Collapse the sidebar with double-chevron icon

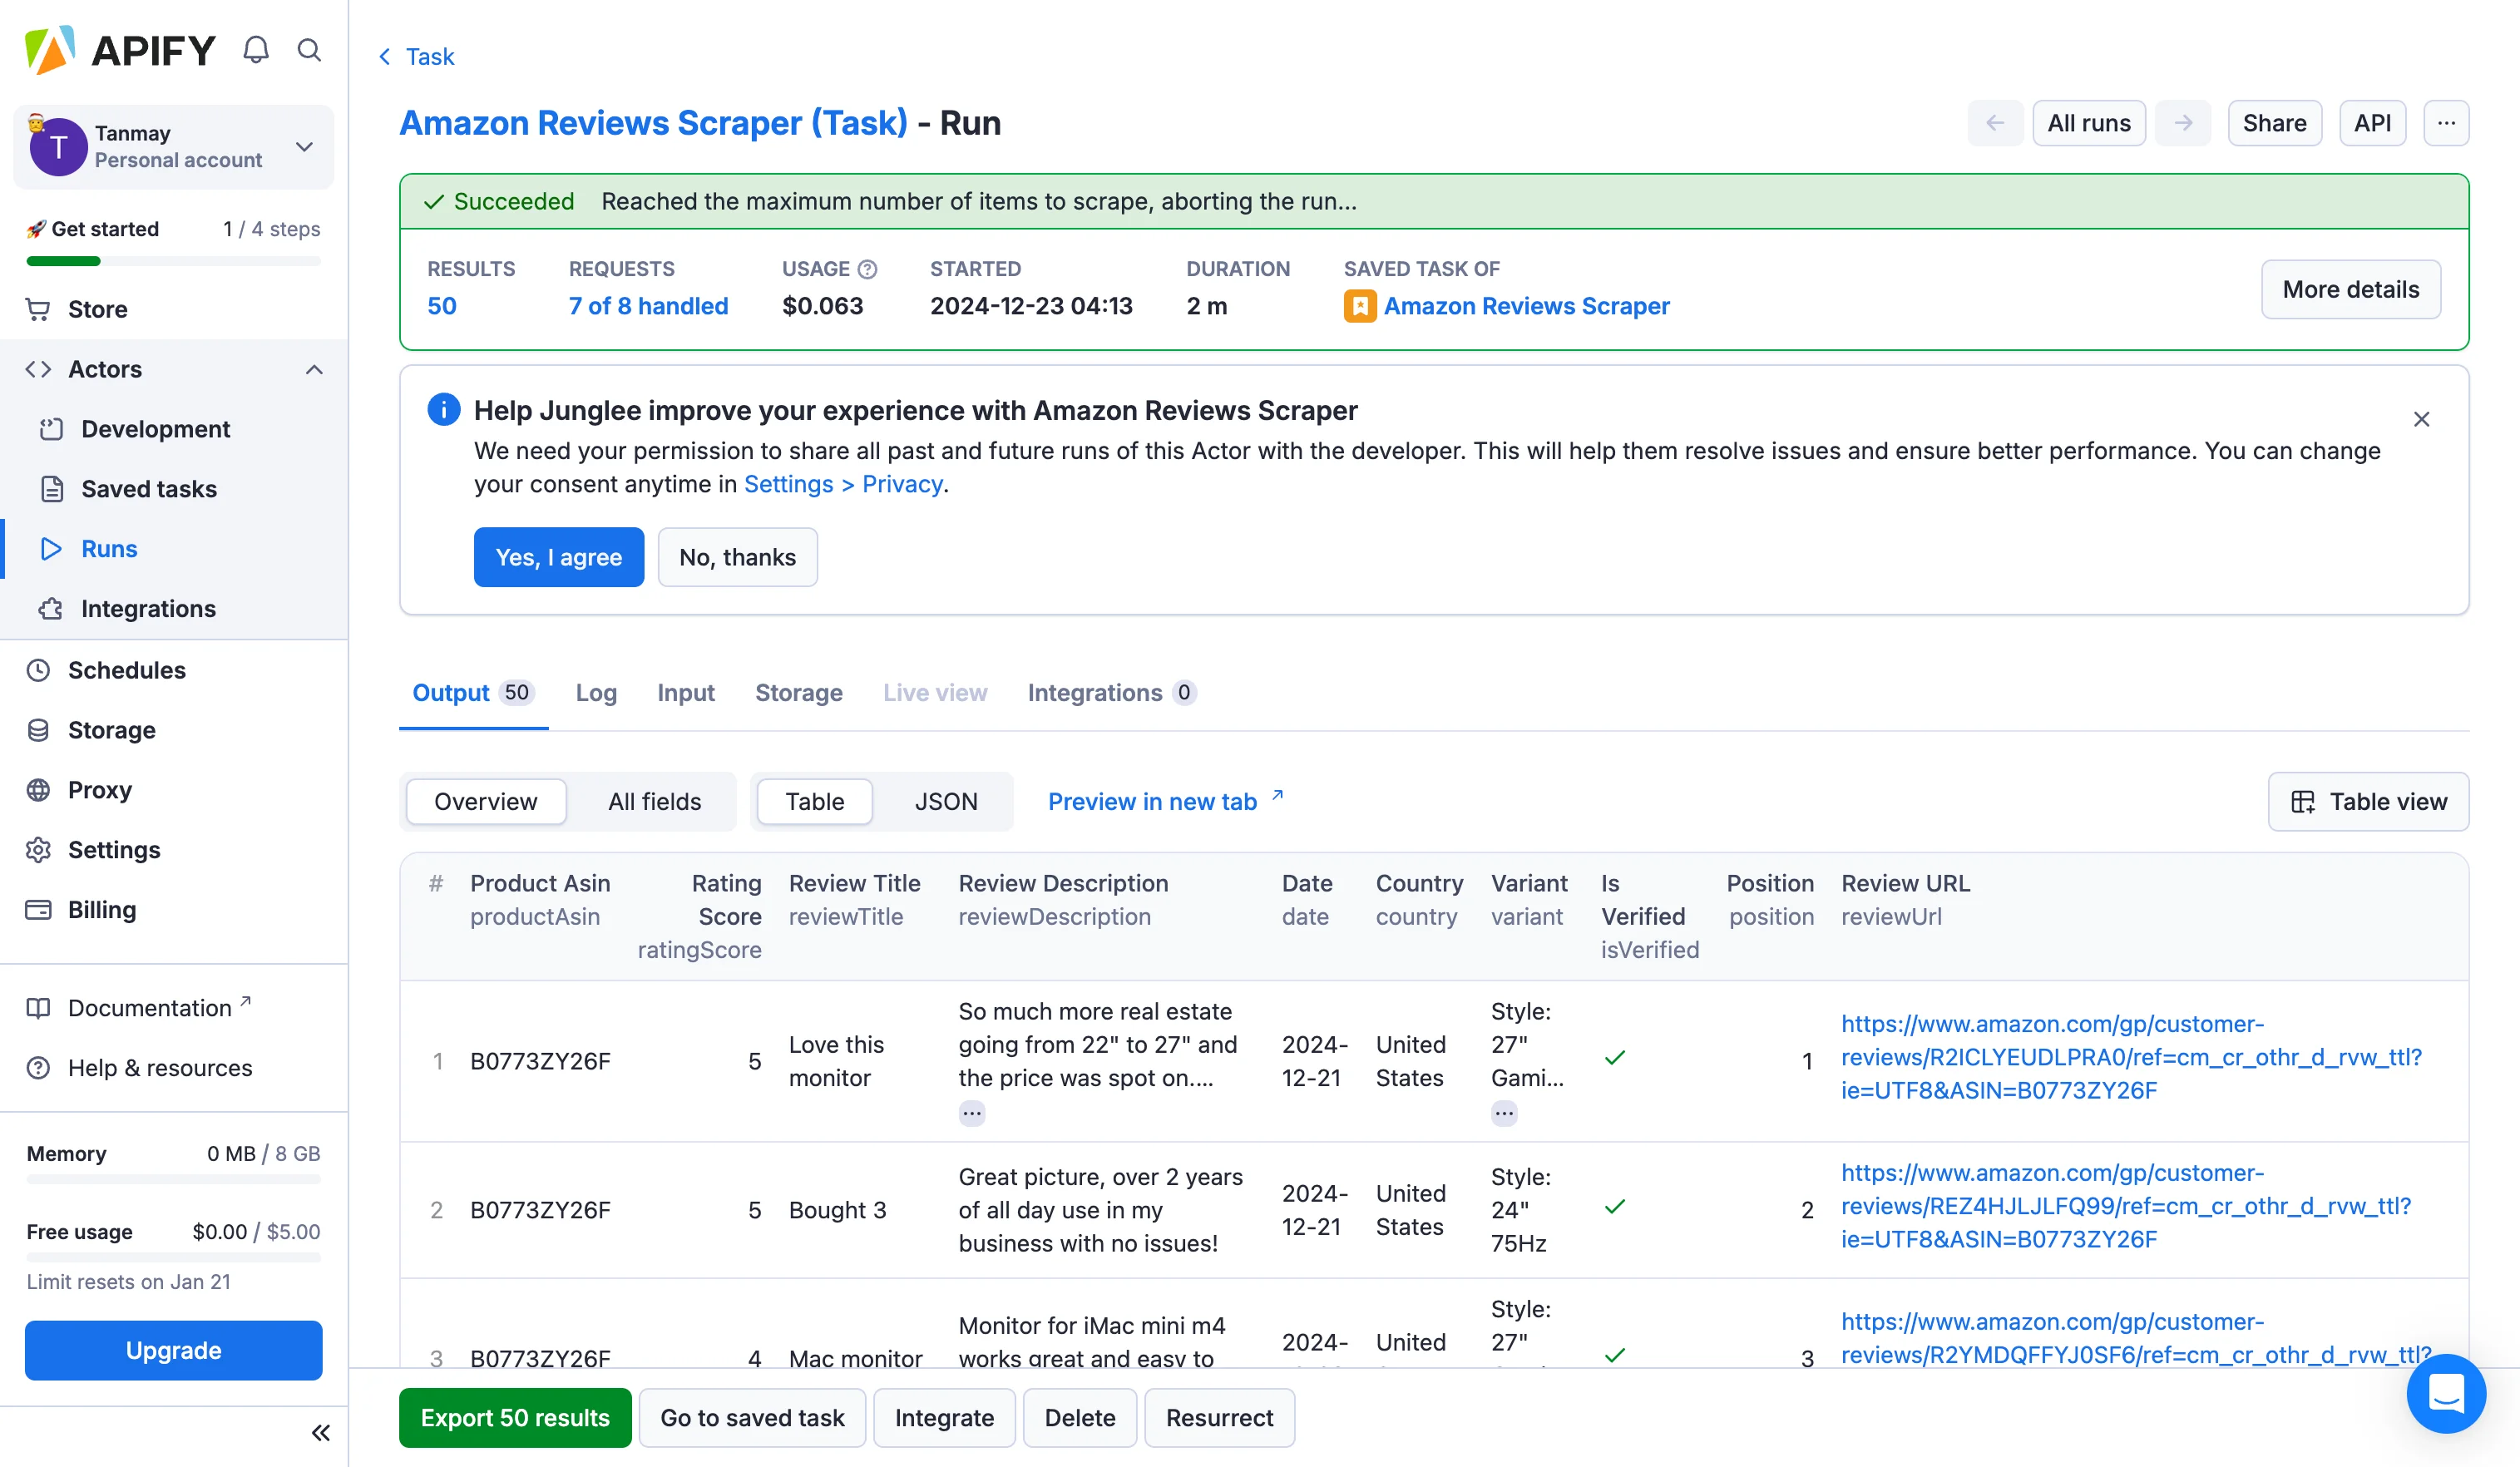click(x=320, y=1433)
